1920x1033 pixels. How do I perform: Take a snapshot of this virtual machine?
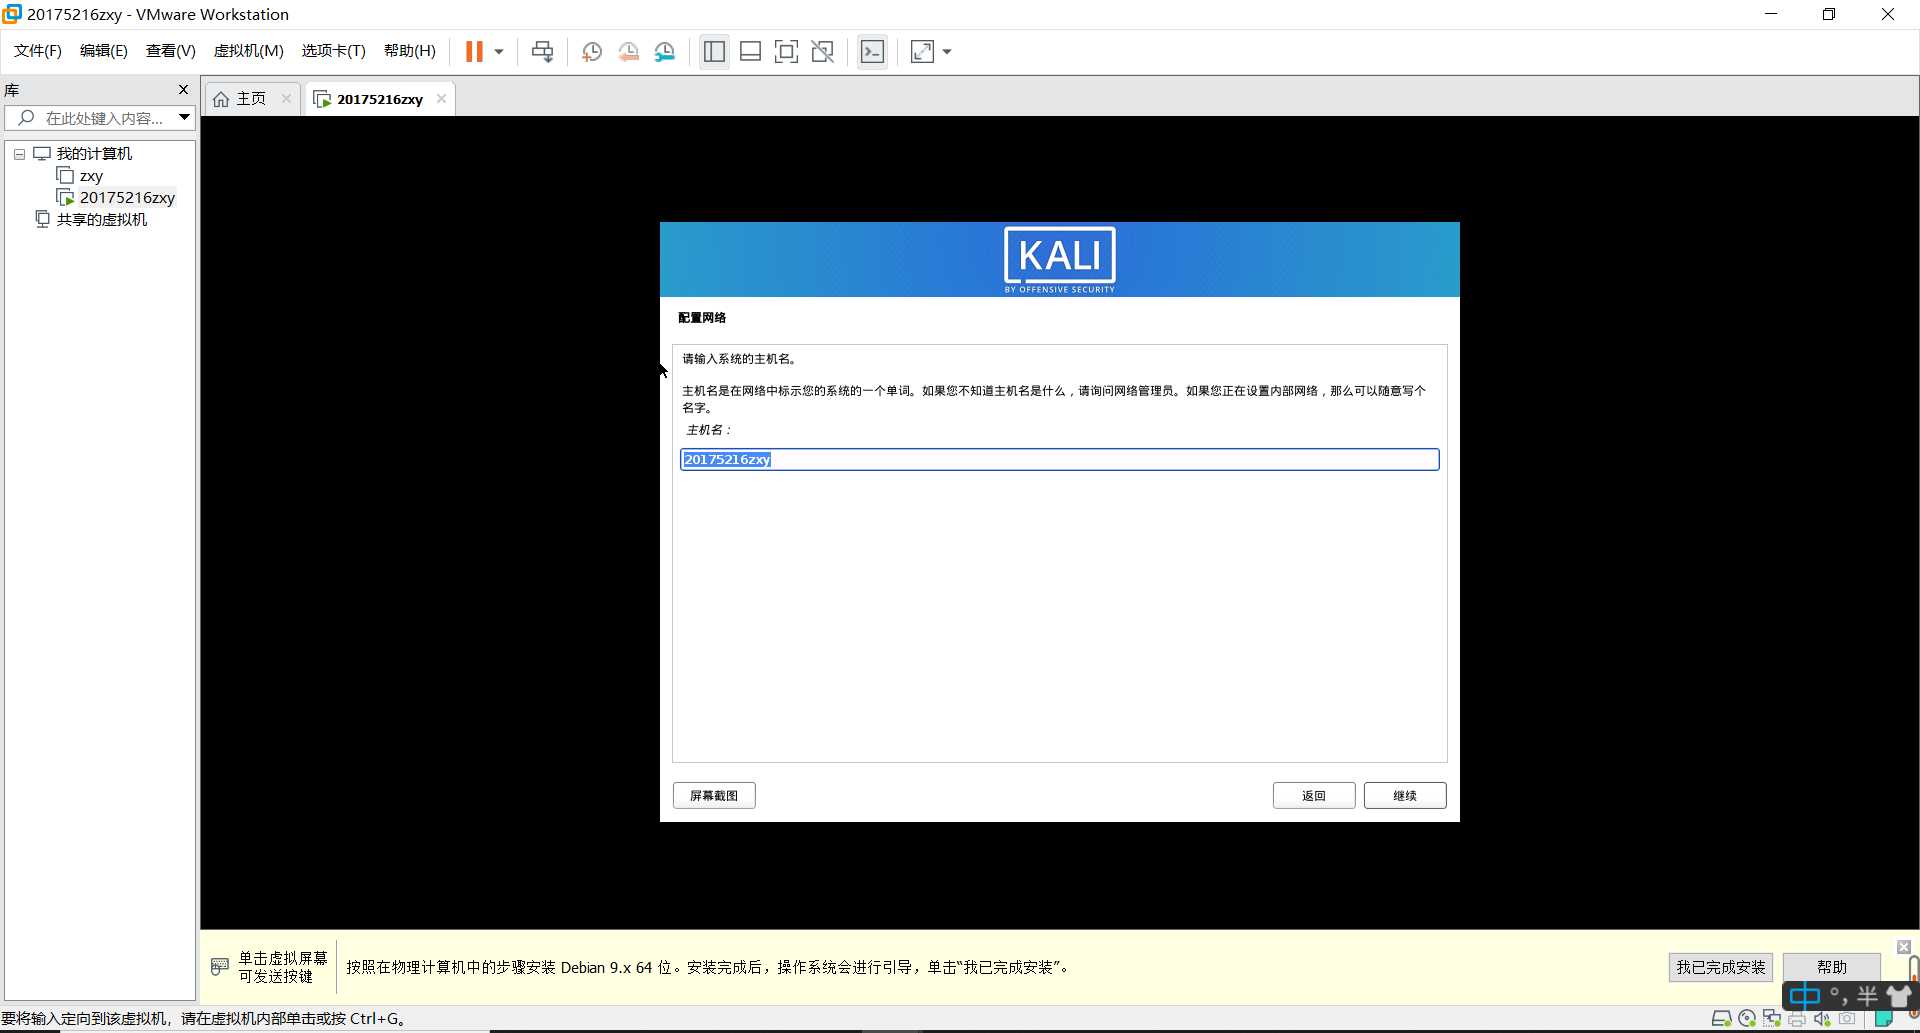click(592, 52)
